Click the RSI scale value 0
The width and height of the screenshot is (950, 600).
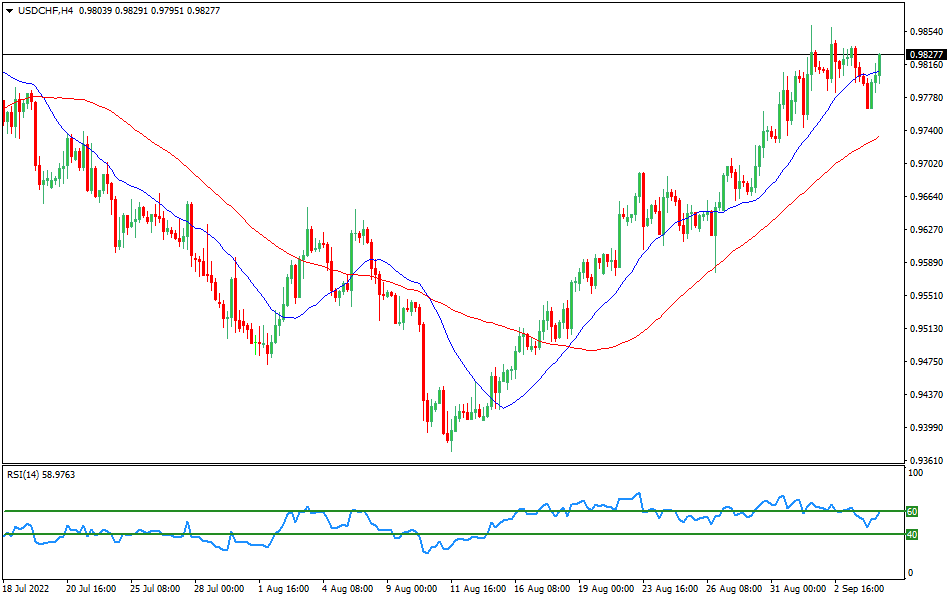tap(908, 573)
